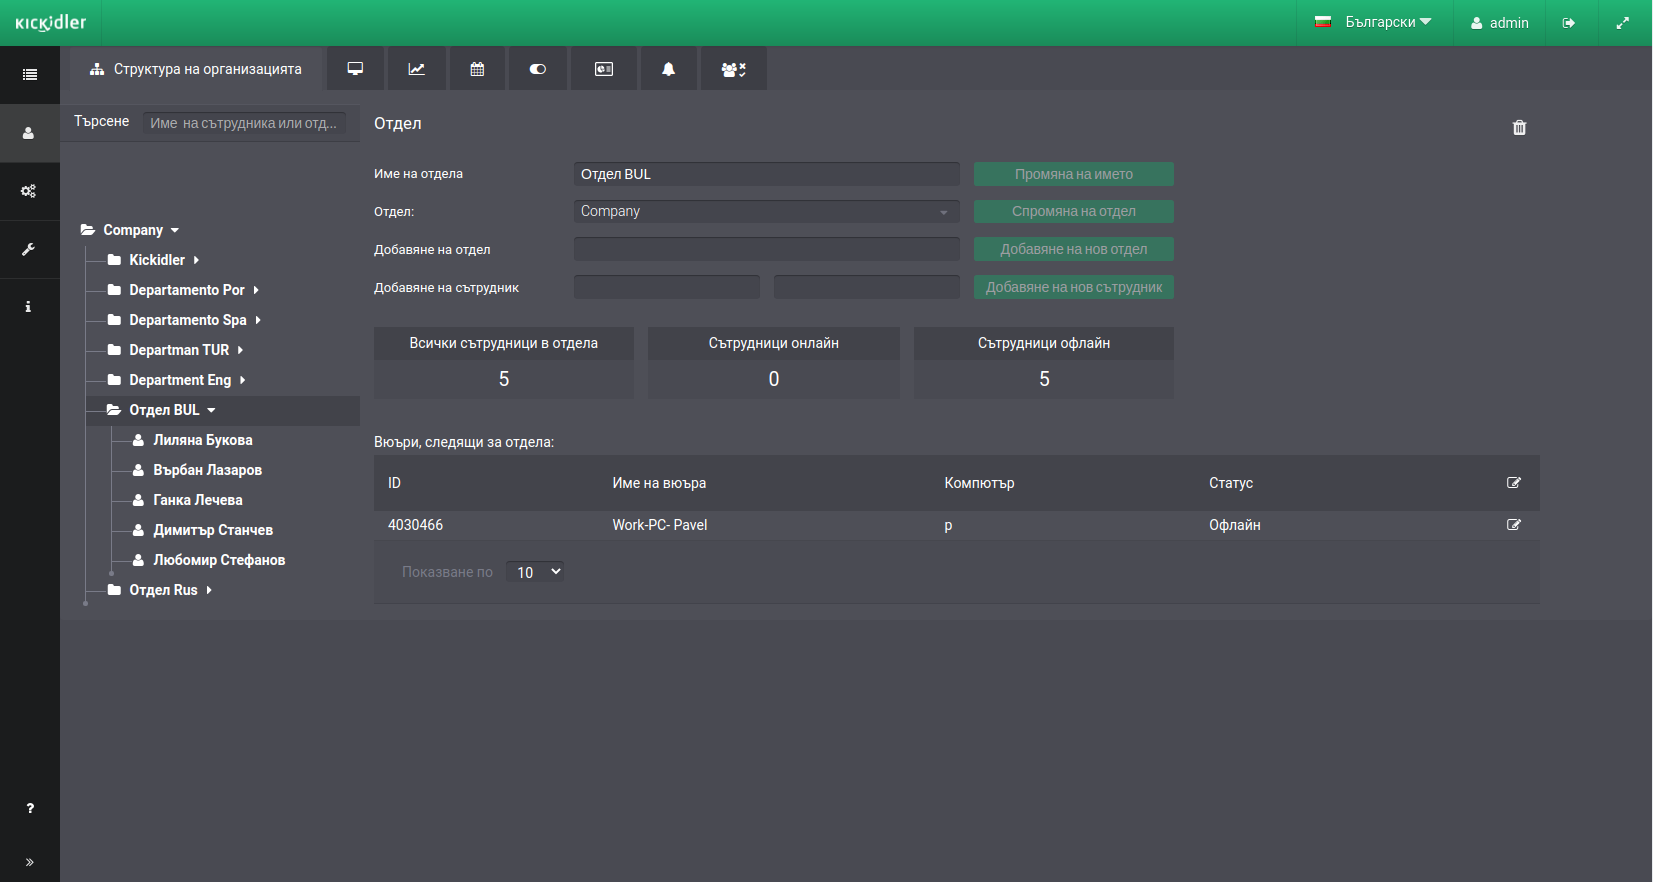
Task: Expand sidebar with double chevron
Action: click(x=30, y=862)
